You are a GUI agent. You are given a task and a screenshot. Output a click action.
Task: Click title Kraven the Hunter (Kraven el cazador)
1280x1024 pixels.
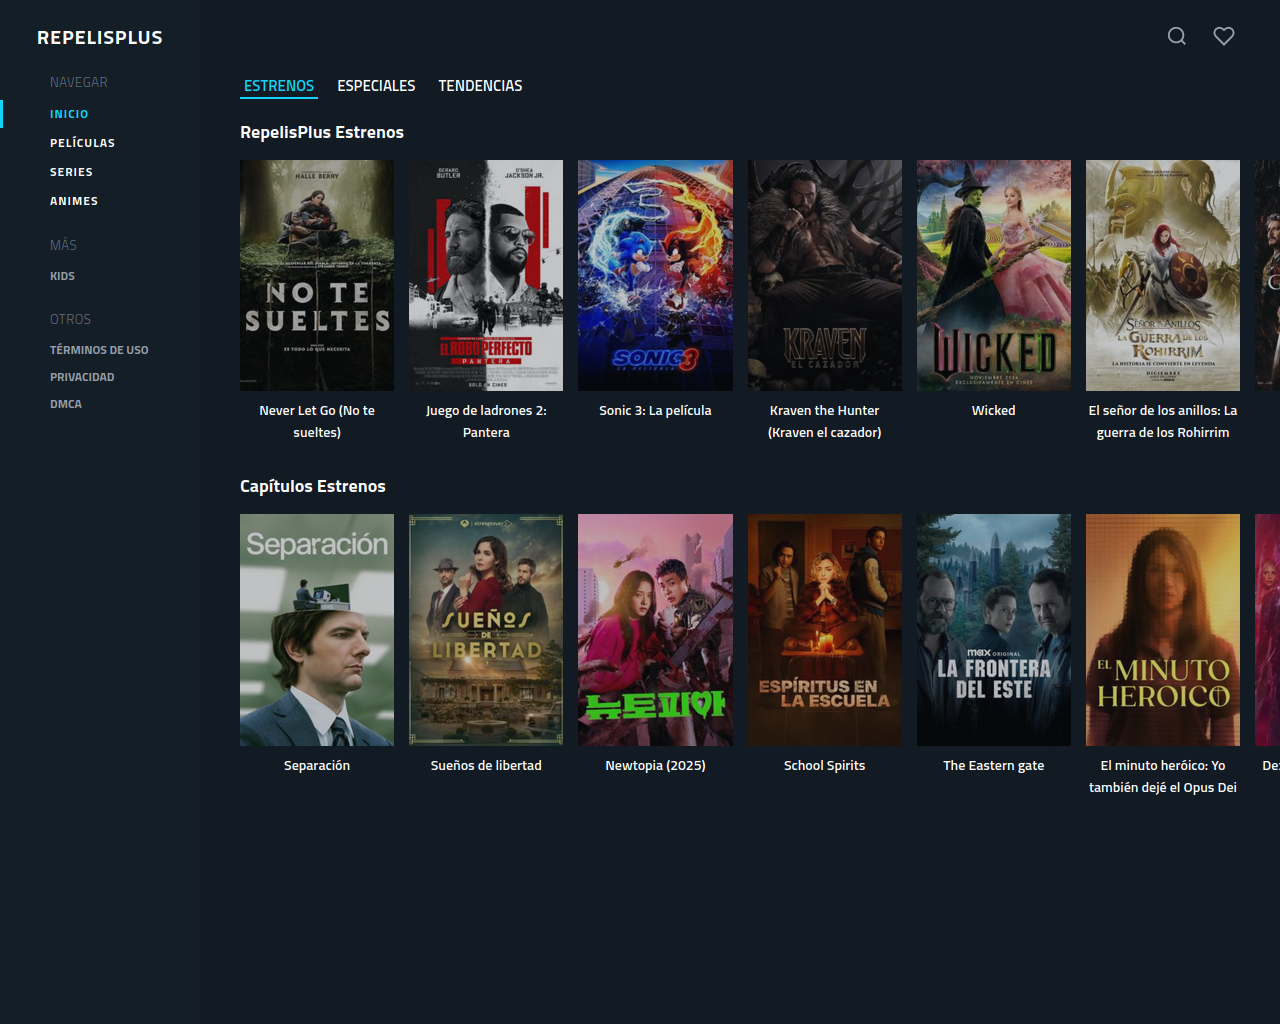[x=825, y=421]
